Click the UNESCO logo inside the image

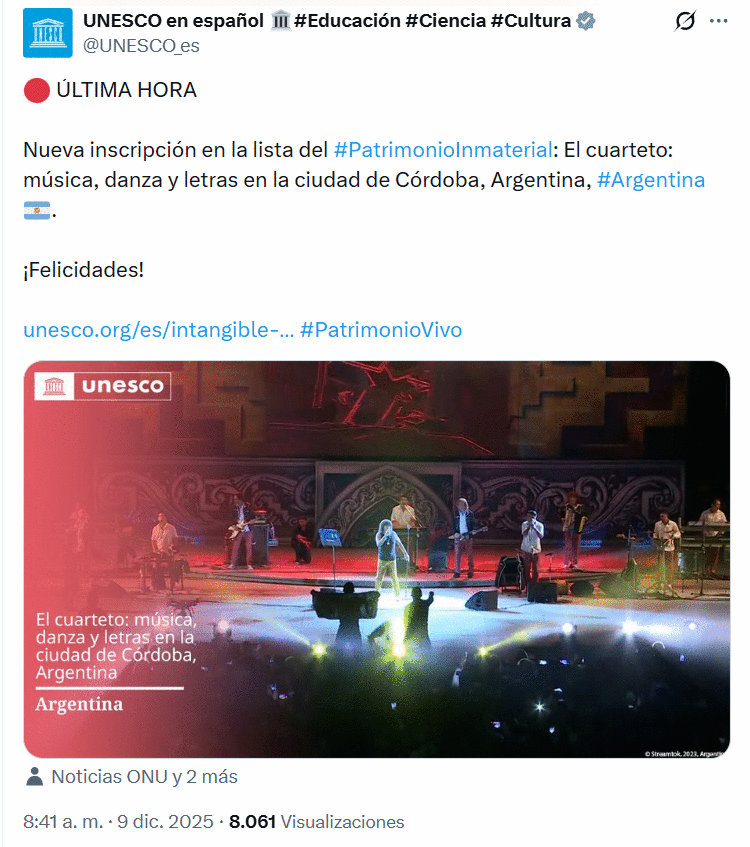[x=103, y=386]
